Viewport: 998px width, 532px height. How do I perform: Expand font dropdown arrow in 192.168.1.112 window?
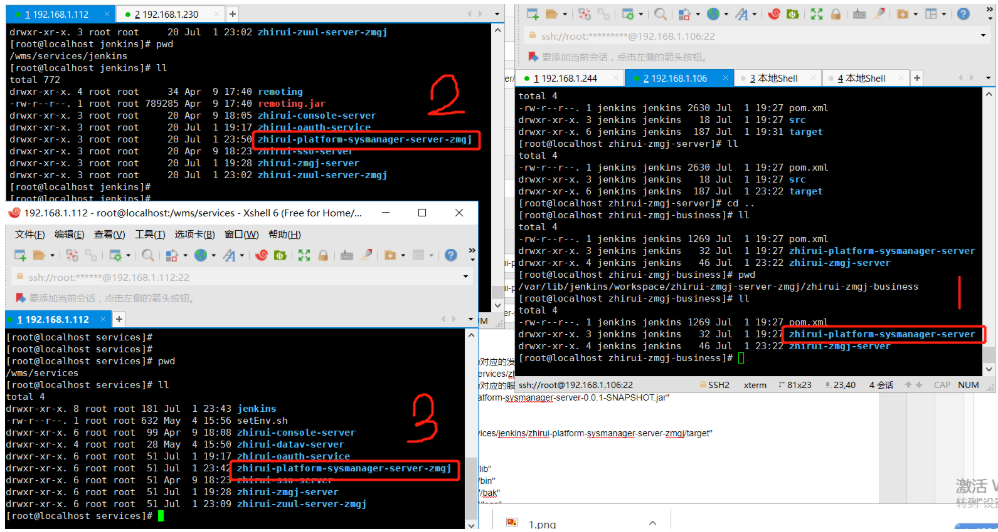(242, 256)
